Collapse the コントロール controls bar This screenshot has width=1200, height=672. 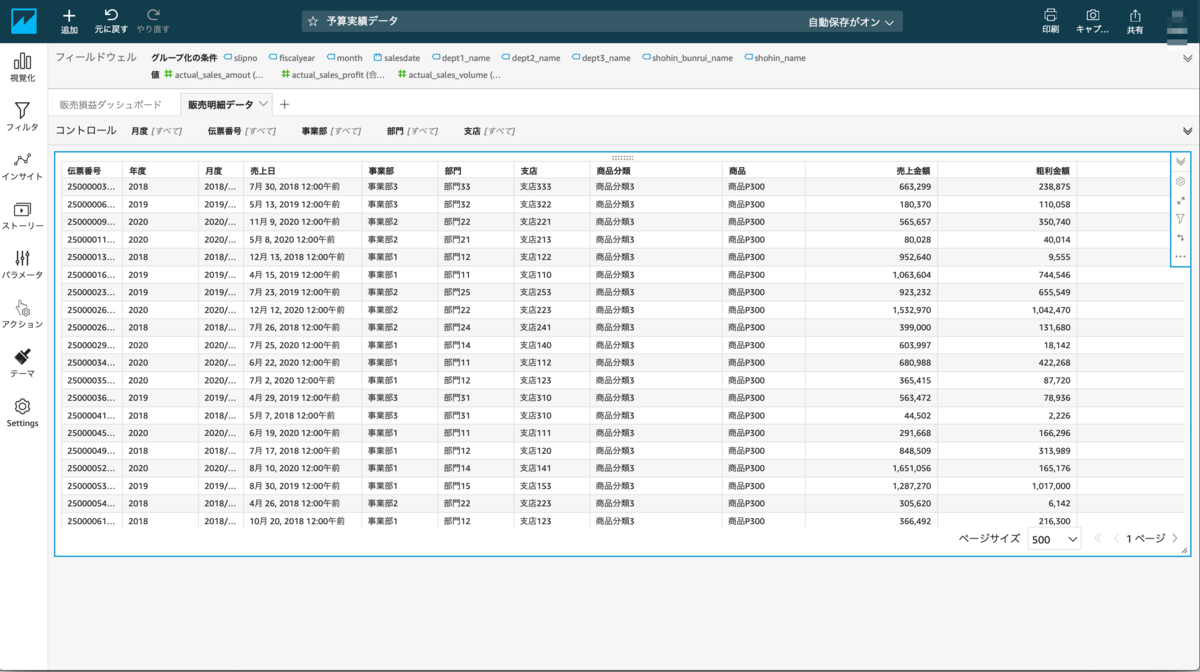click(1187, 131)
